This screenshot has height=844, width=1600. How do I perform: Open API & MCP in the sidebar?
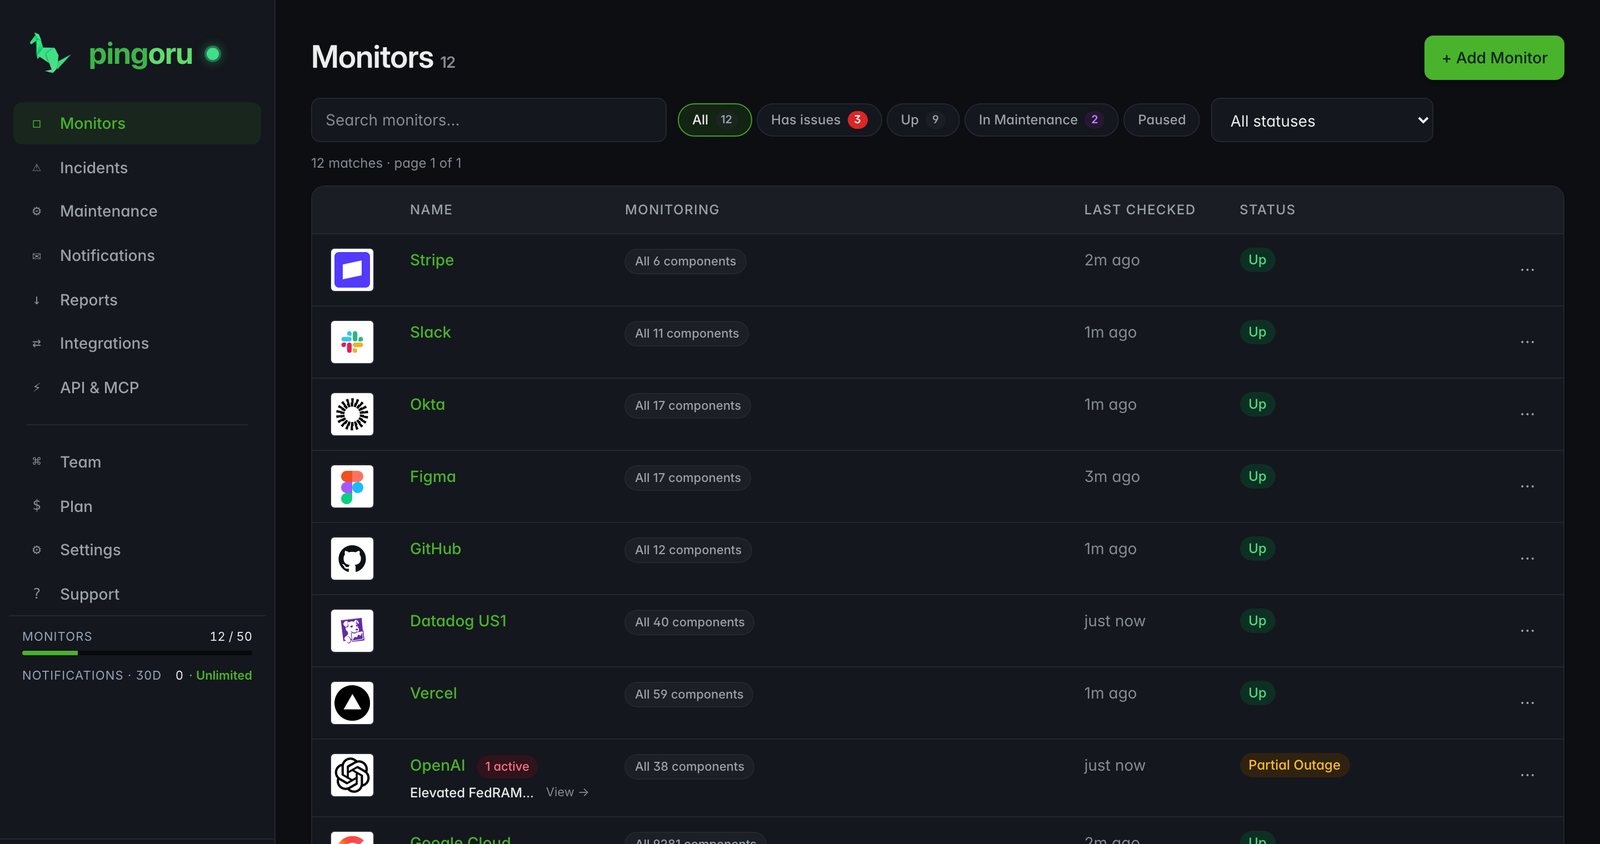pyautogui.click(x=137, y=387)
